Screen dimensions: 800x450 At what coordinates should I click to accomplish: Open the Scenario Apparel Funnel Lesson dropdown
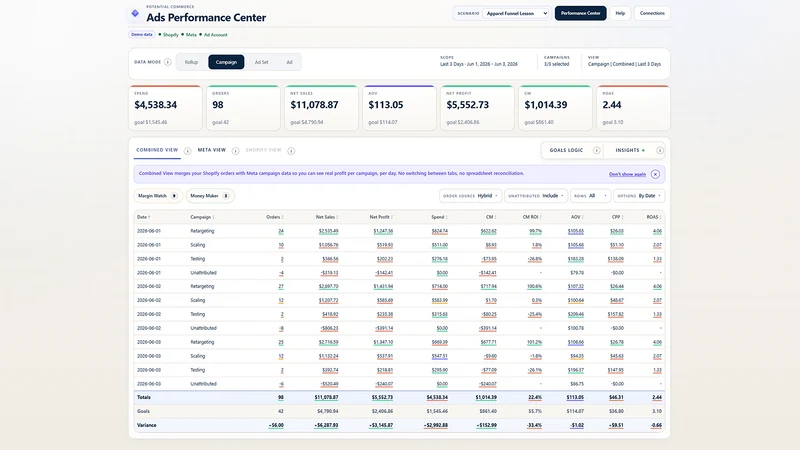click(515, 13)
